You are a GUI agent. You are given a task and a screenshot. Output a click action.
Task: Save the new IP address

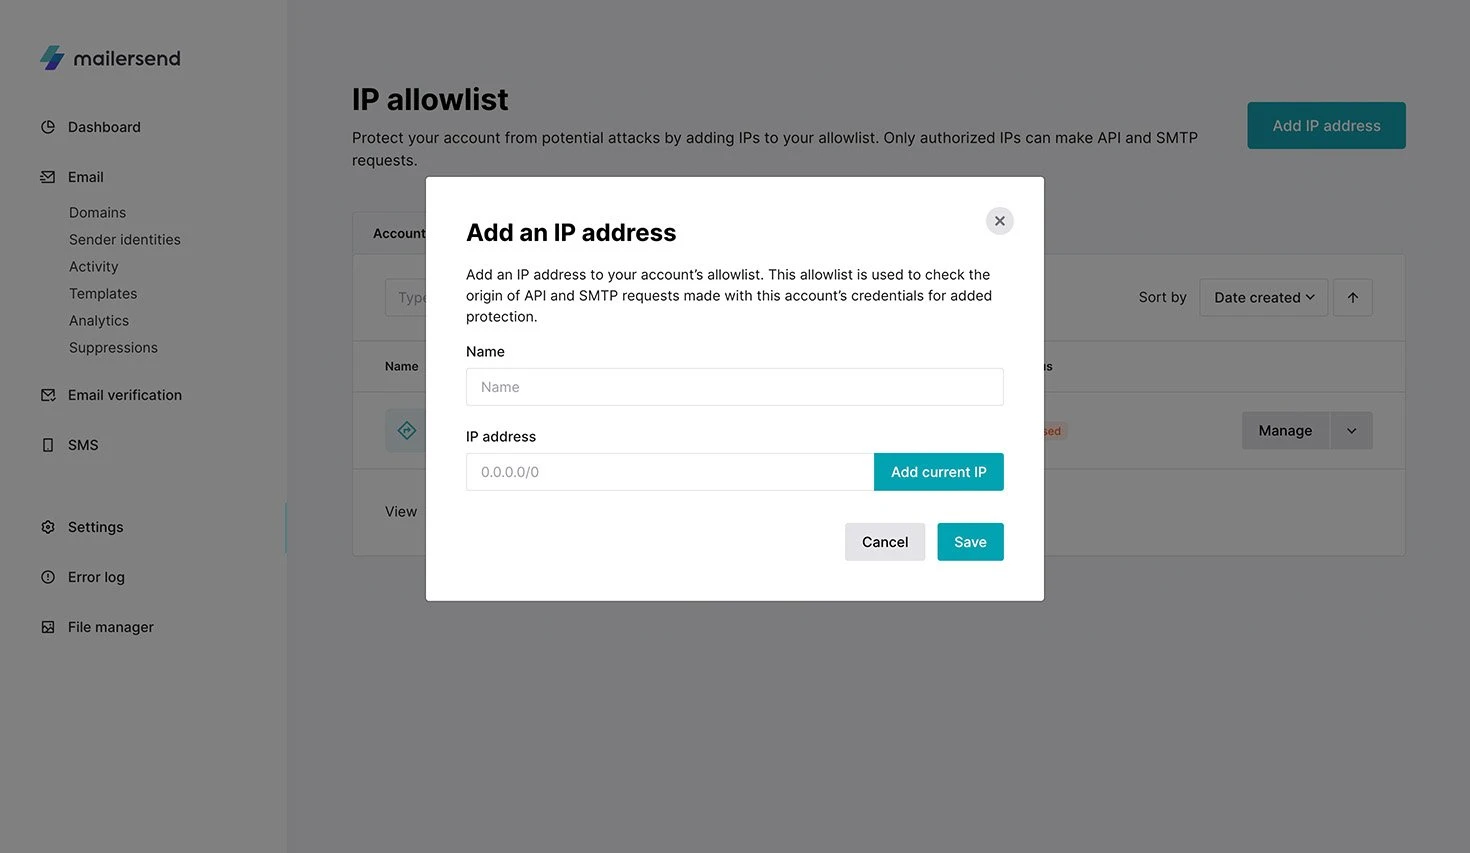pyautogui.click(x=970, y=542)
